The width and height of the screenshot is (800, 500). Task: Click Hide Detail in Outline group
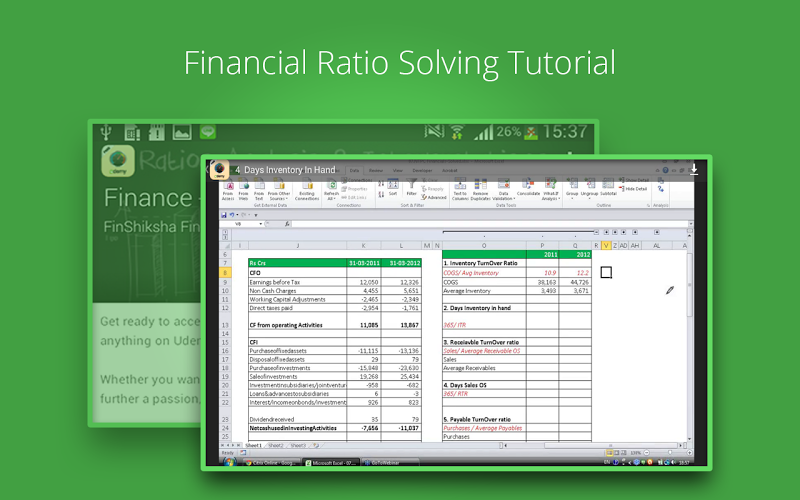tap(633, 189)
